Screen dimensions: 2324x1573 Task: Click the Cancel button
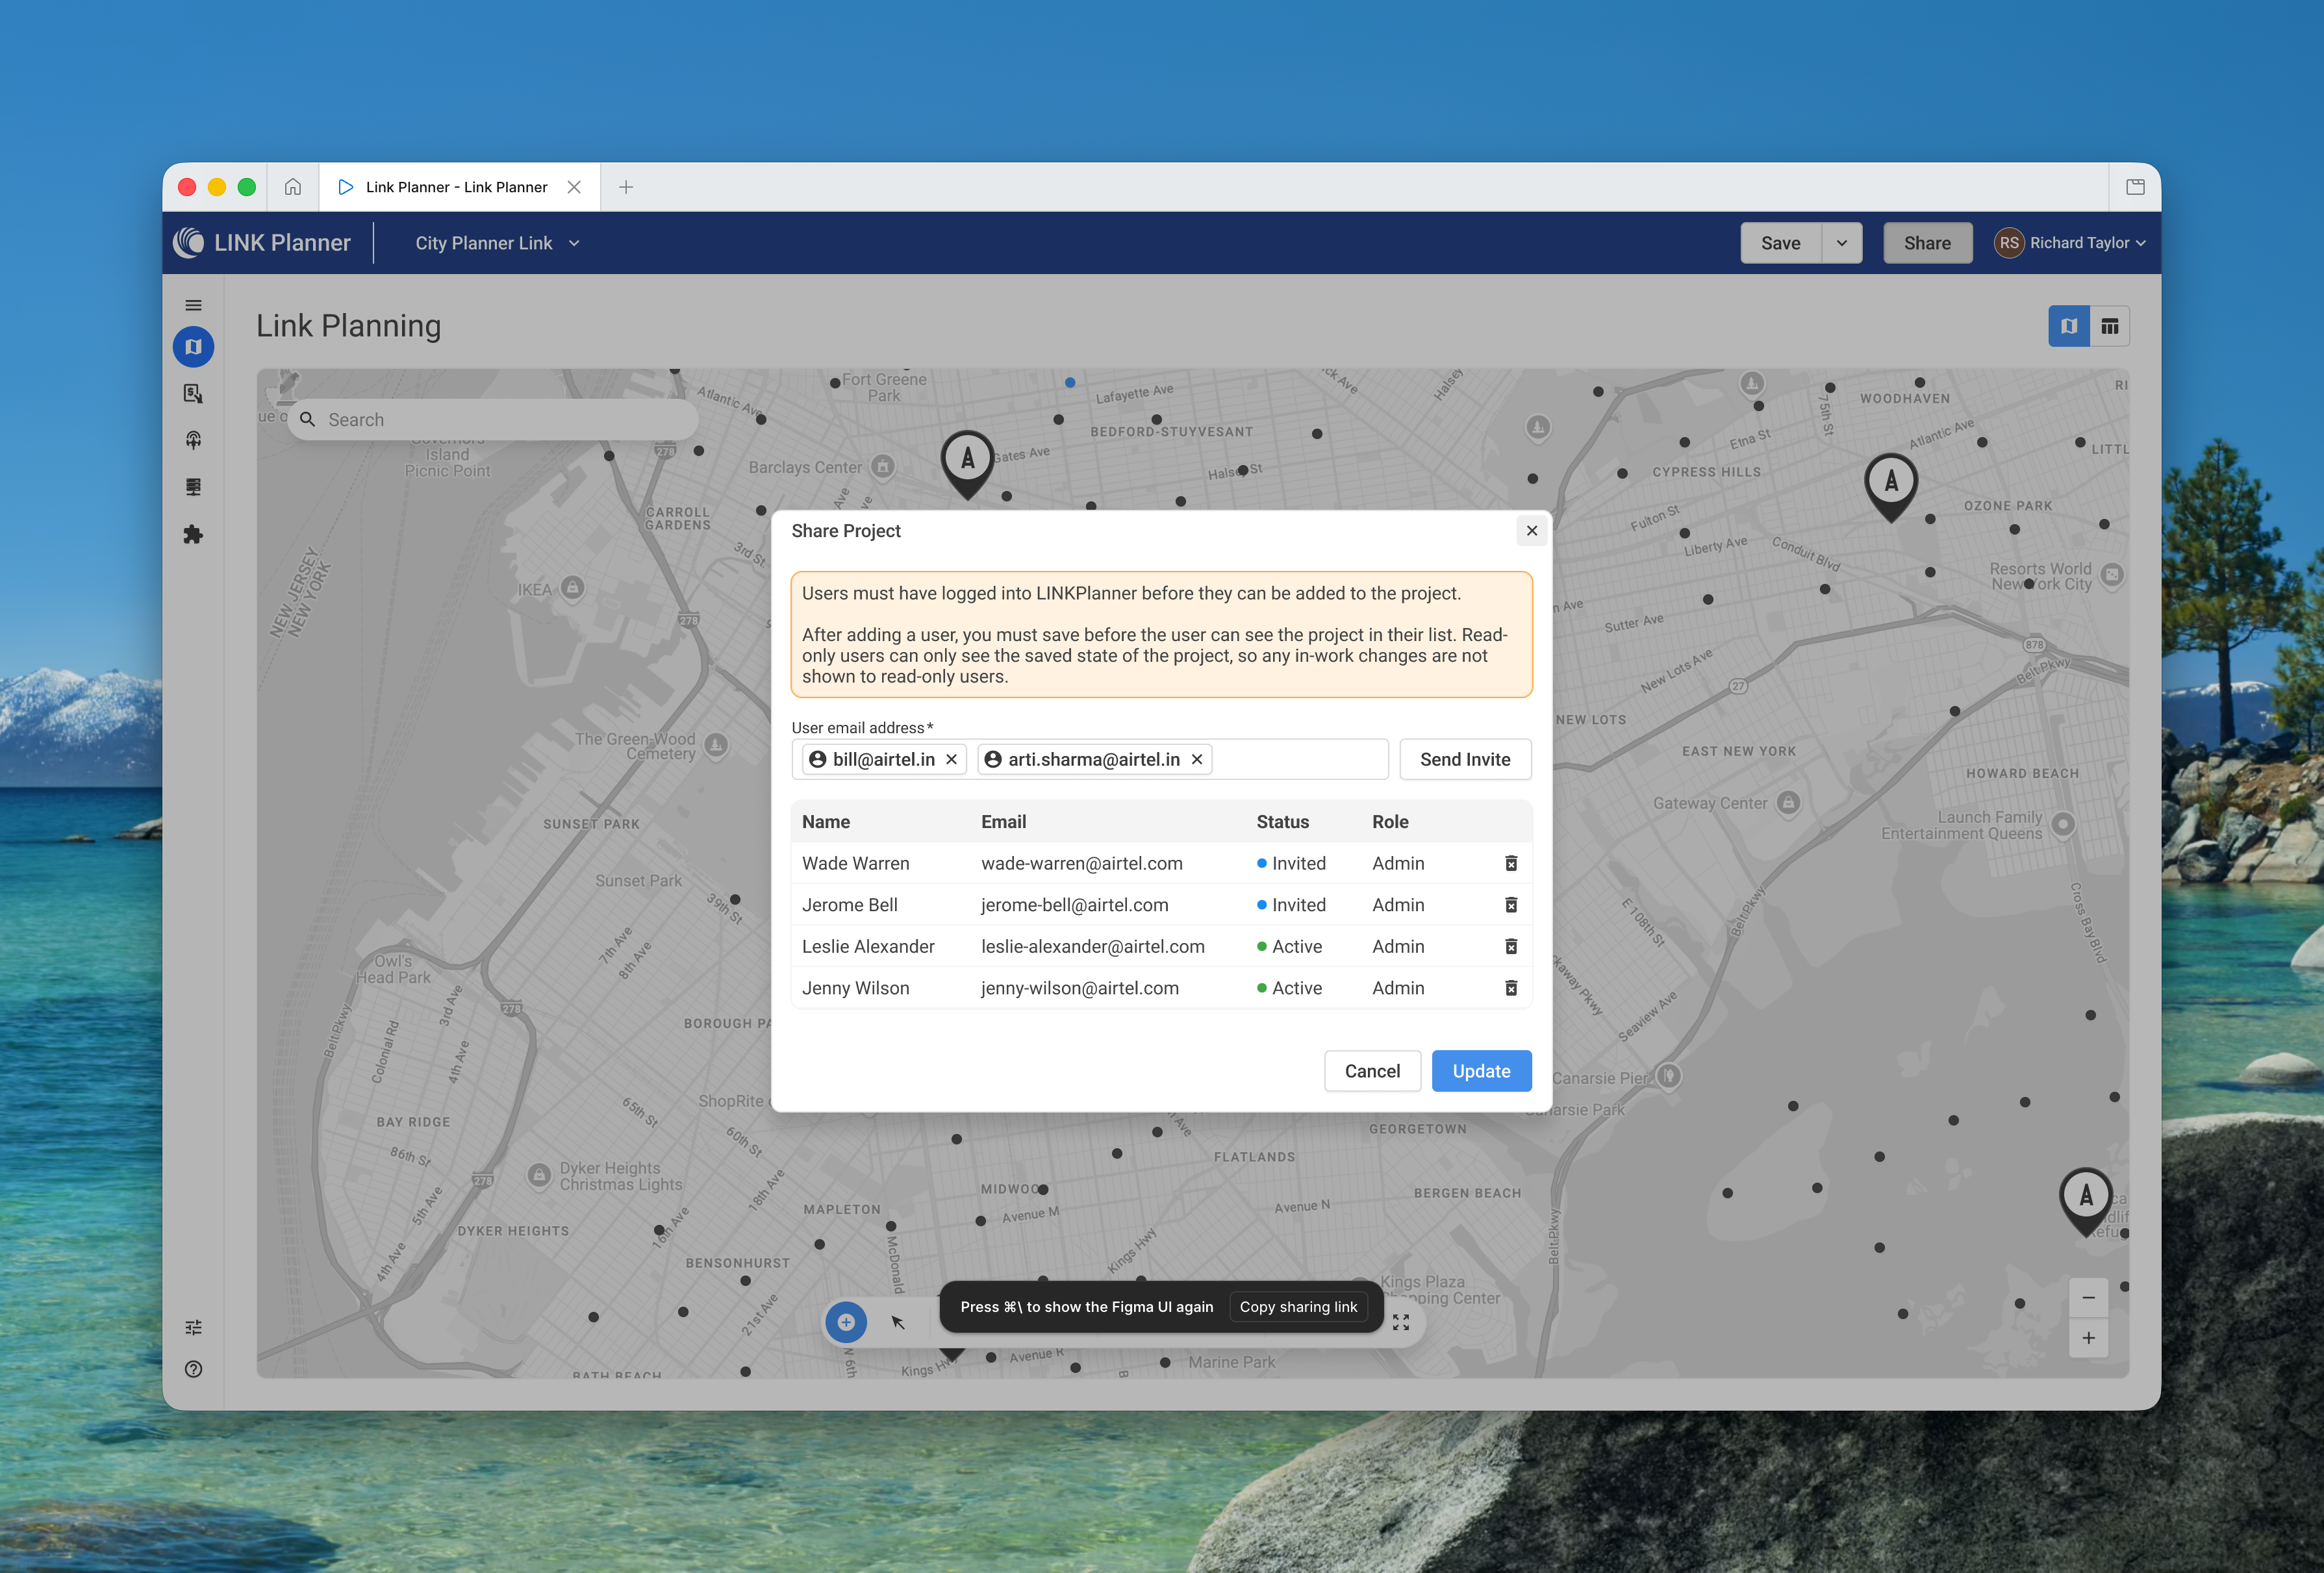click(x=1372, y=1071)
